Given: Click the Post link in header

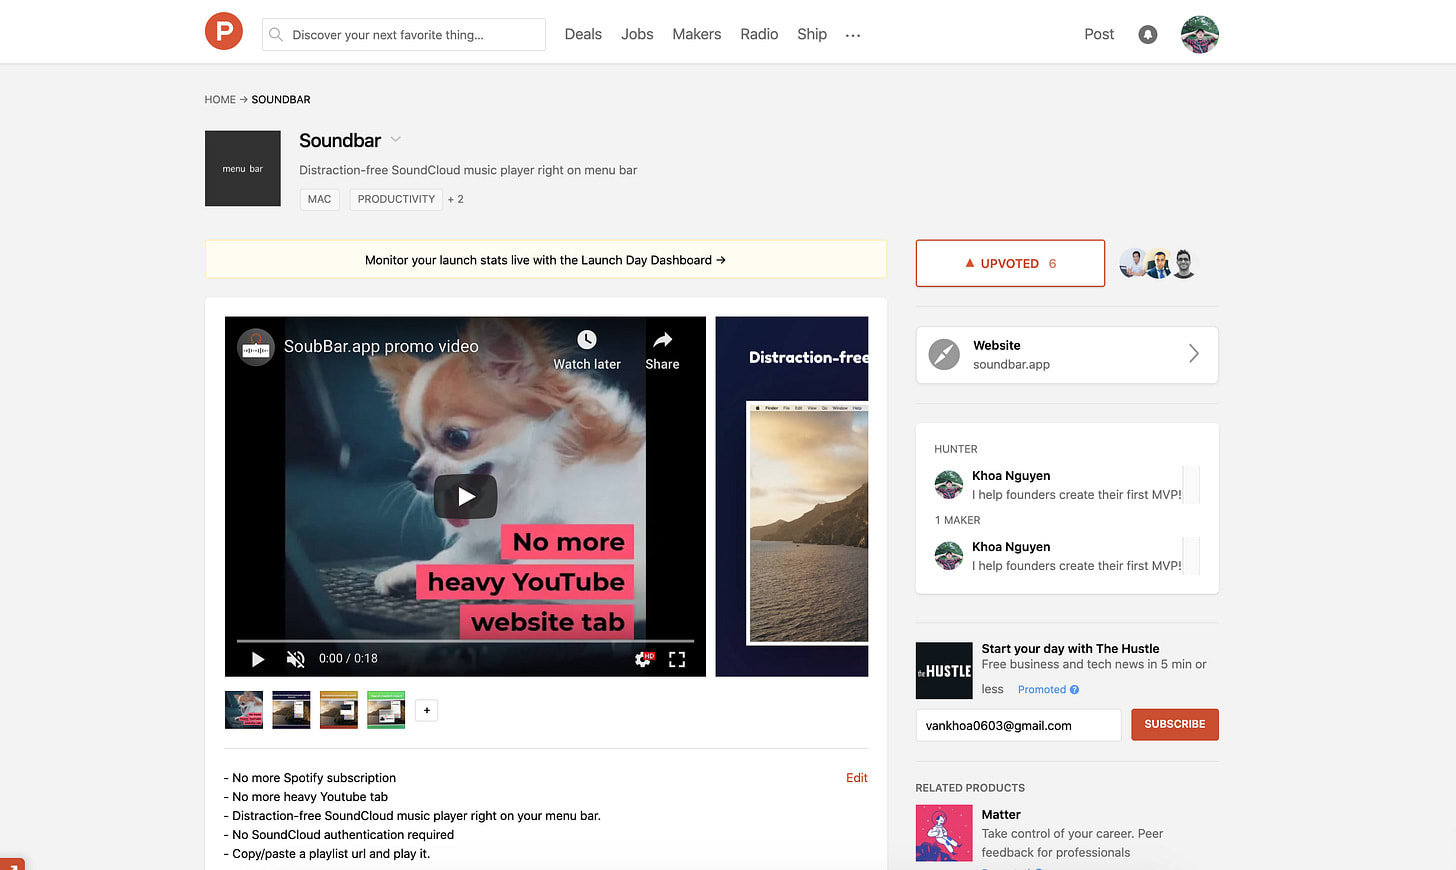Looking at the screenshot, I should [x=1099, y=34].
